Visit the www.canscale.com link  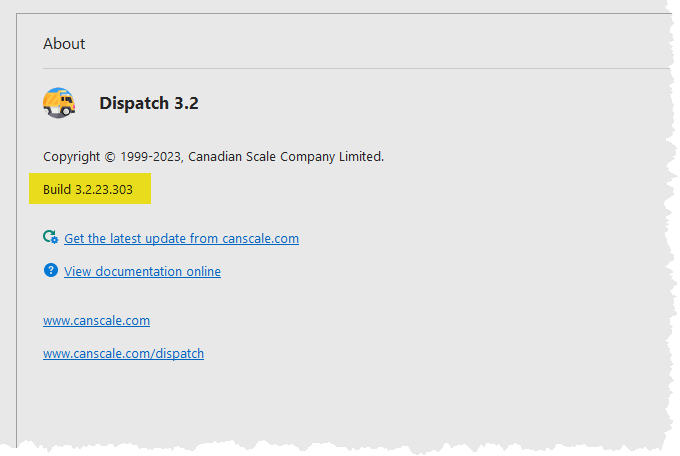point(96,320)
